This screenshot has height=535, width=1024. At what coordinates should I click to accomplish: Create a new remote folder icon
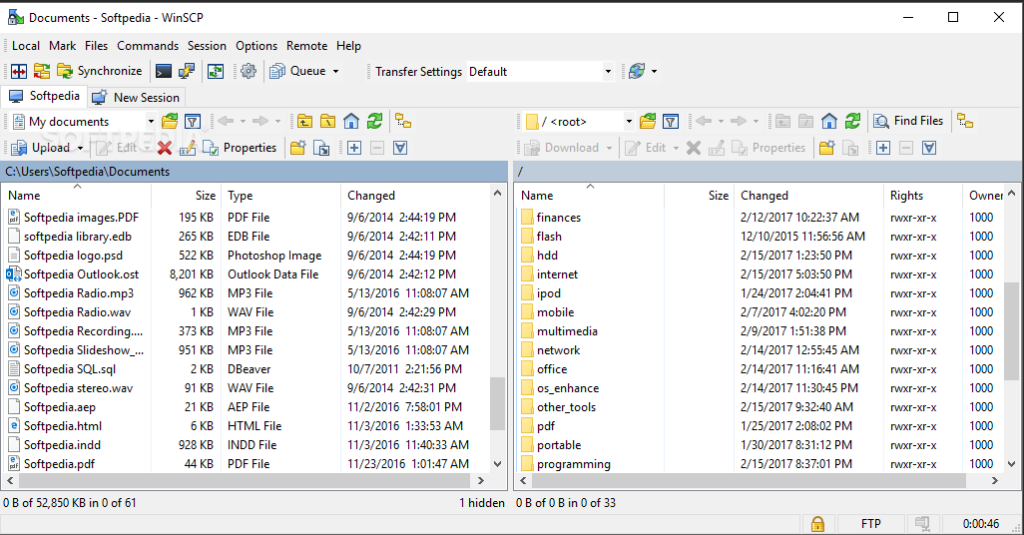(x=827, y=148)
